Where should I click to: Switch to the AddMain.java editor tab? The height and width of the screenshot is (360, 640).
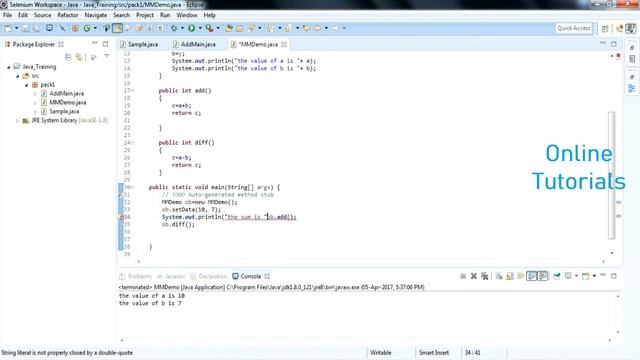[x=194, y=44]
